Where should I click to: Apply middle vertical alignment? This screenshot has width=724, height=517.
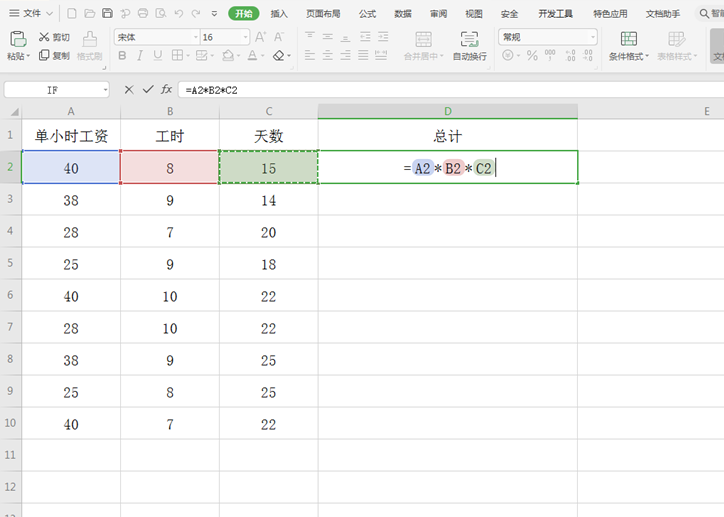(328, 36)
